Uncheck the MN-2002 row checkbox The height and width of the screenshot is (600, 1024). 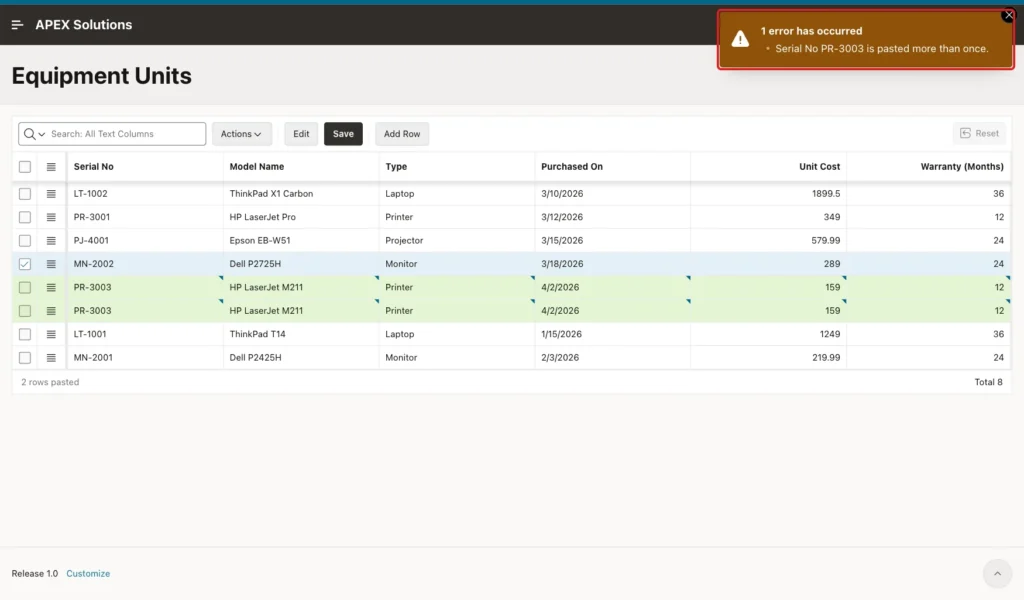pos(25,264)
